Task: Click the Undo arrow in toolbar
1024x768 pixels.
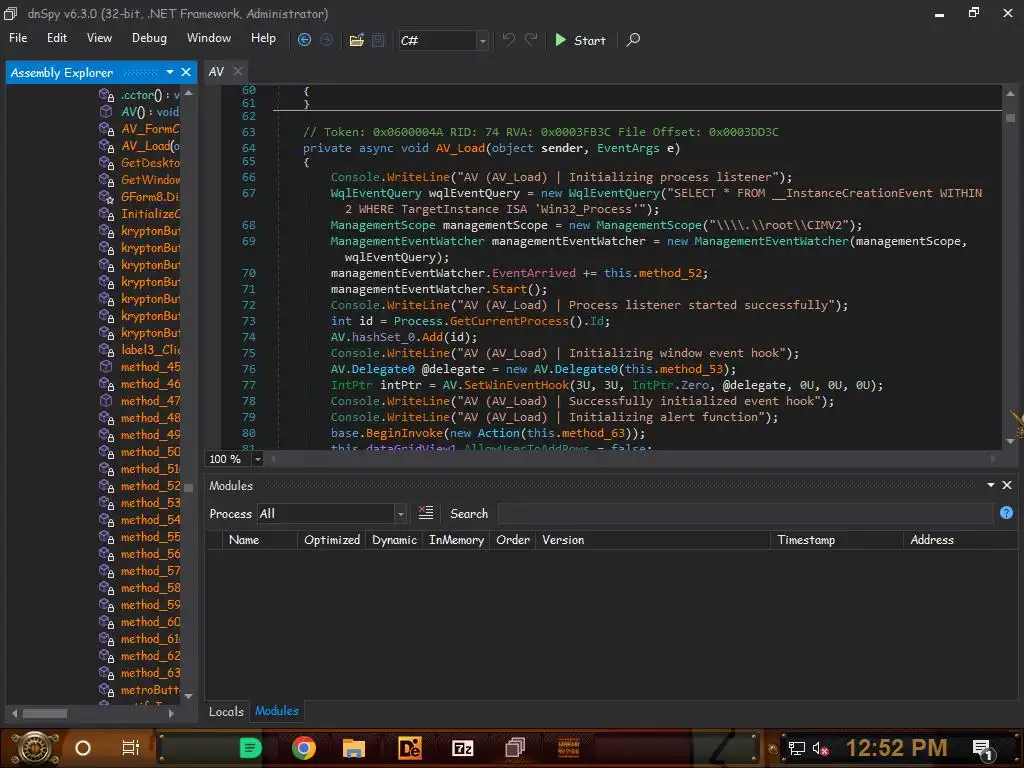Action: pyautogui.click(x=508, y=40)
